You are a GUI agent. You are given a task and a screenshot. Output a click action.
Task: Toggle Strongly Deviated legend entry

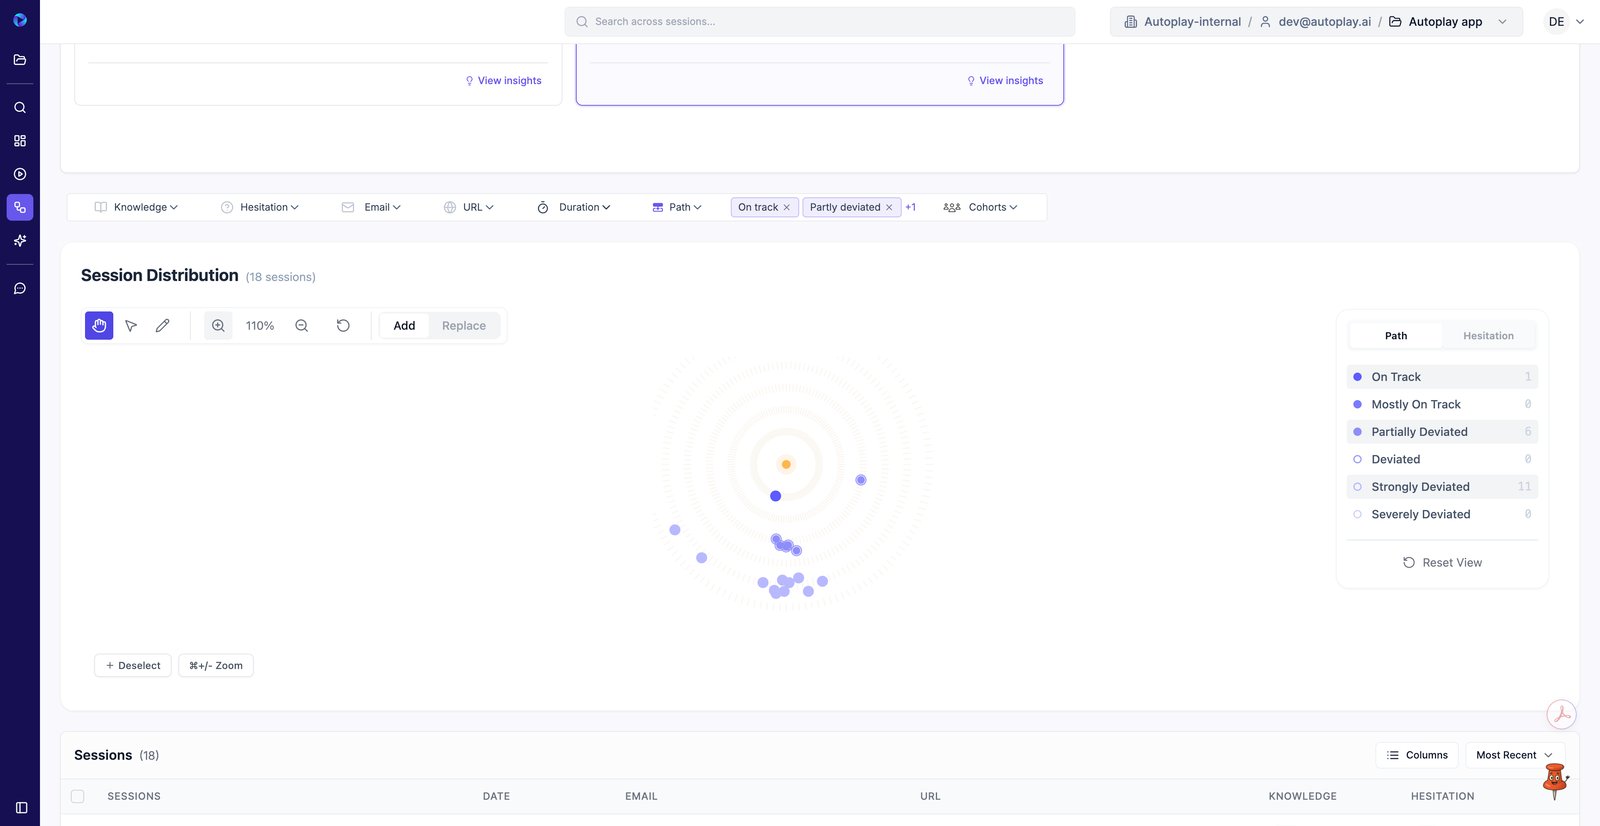click(1420, 487)
